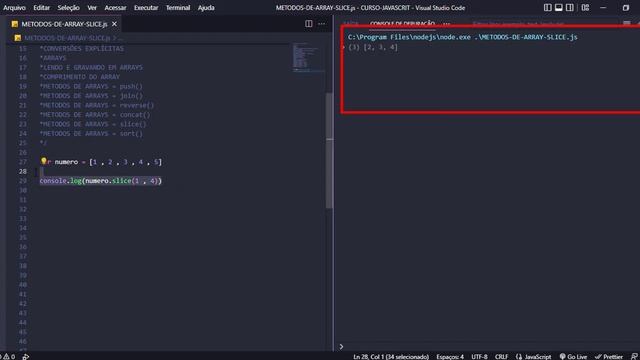
Task: Toggle the secondary sidebar layout icon
Action: pos(569,8)
